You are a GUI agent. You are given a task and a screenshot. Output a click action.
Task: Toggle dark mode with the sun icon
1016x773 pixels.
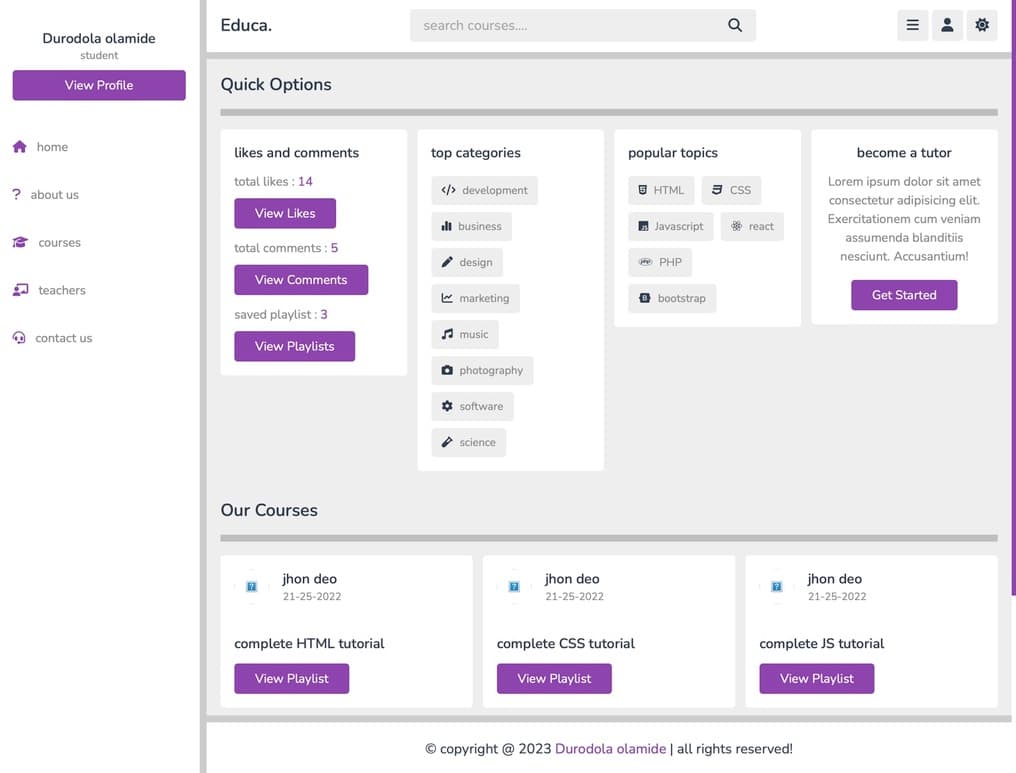click(982, 26)
